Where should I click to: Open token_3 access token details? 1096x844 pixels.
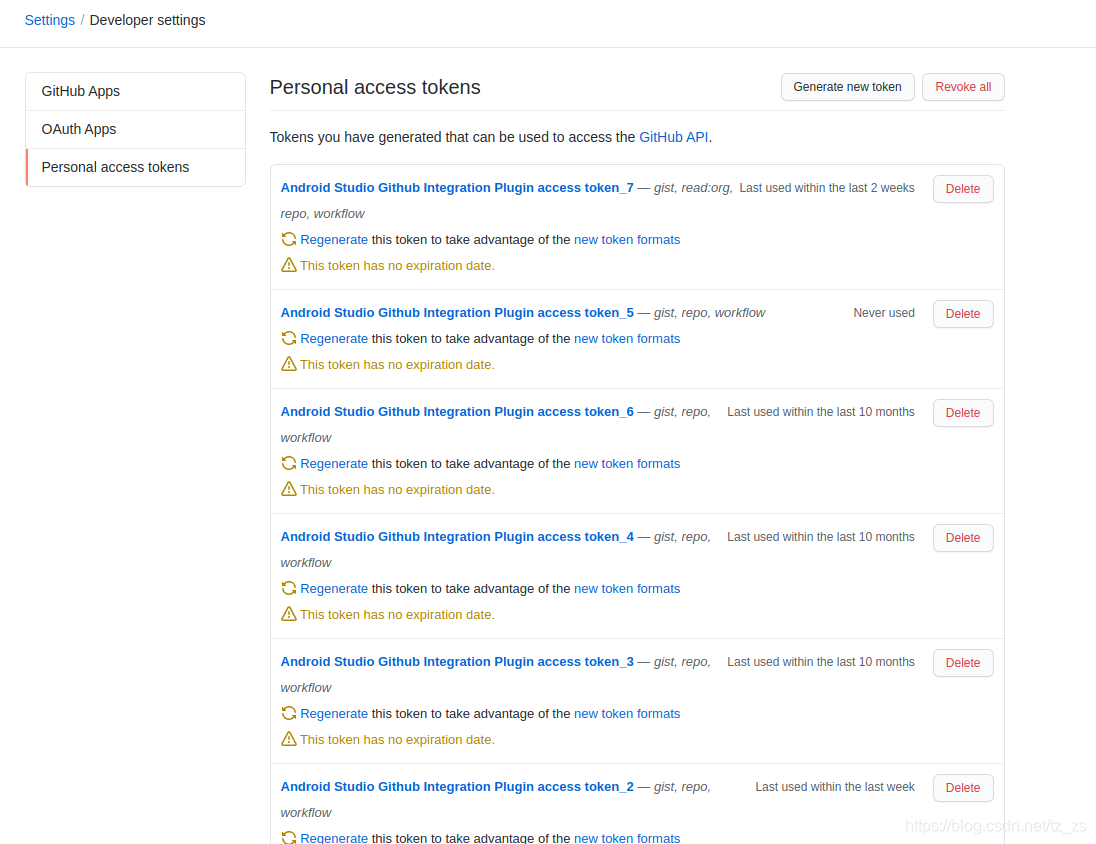[457, 661]
